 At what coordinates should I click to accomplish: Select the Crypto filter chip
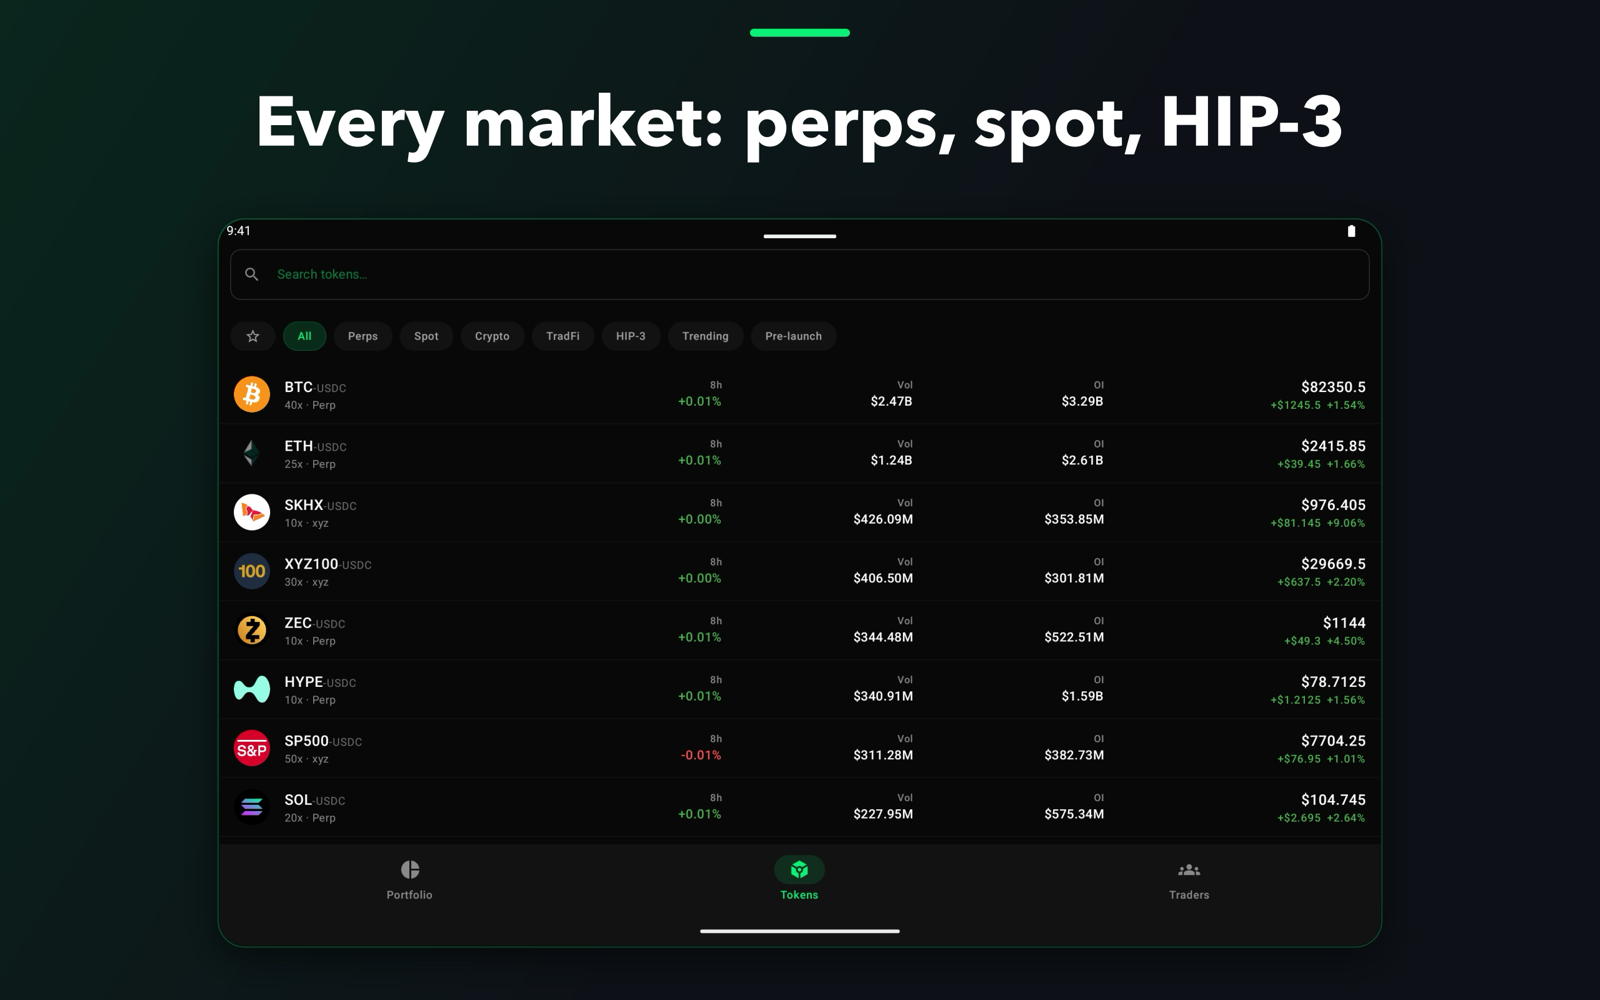[492, 336]
